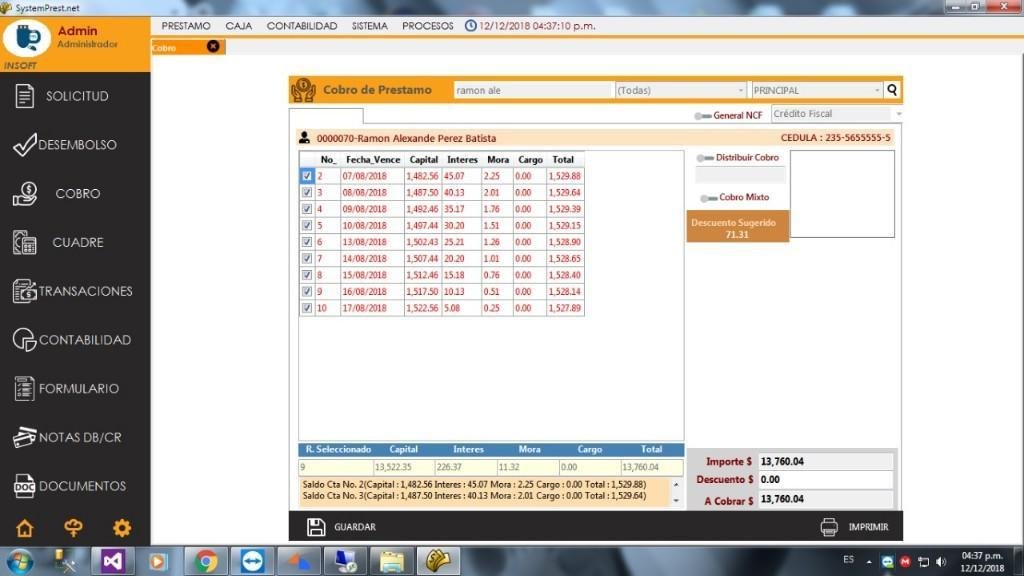Image resolution: width=1024 pixels, height=576 pixels.
Task: Select total cell 1,527.89
Action: (x=565, y=308)
